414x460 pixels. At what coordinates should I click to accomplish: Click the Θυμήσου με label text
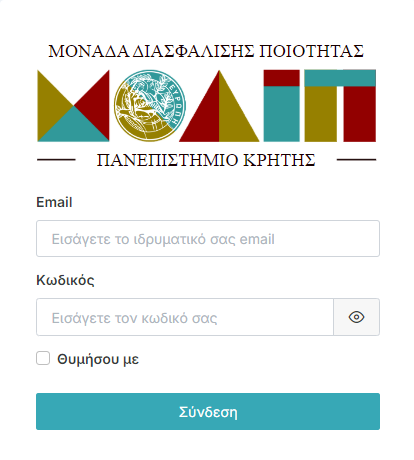pos(98,359)
